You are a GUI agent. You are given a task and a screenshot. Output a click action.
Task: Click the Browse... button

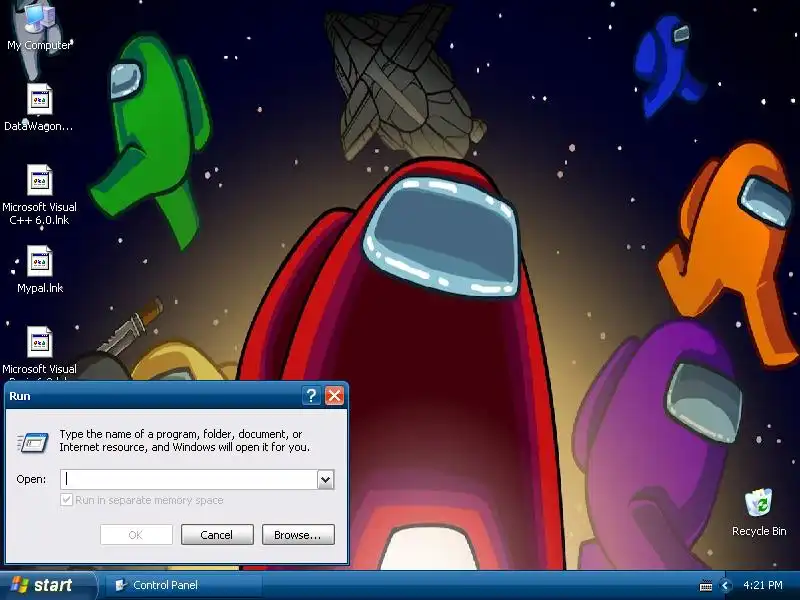click(x=298, y=535)
